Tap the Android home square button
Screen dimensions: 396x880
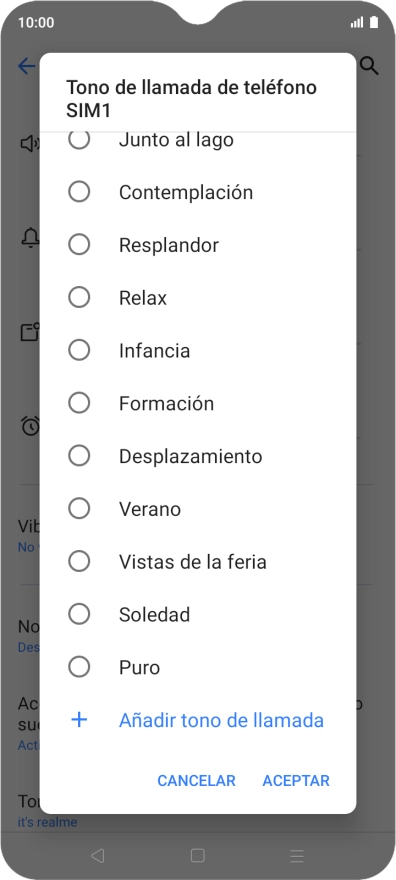tap(197, 855)
